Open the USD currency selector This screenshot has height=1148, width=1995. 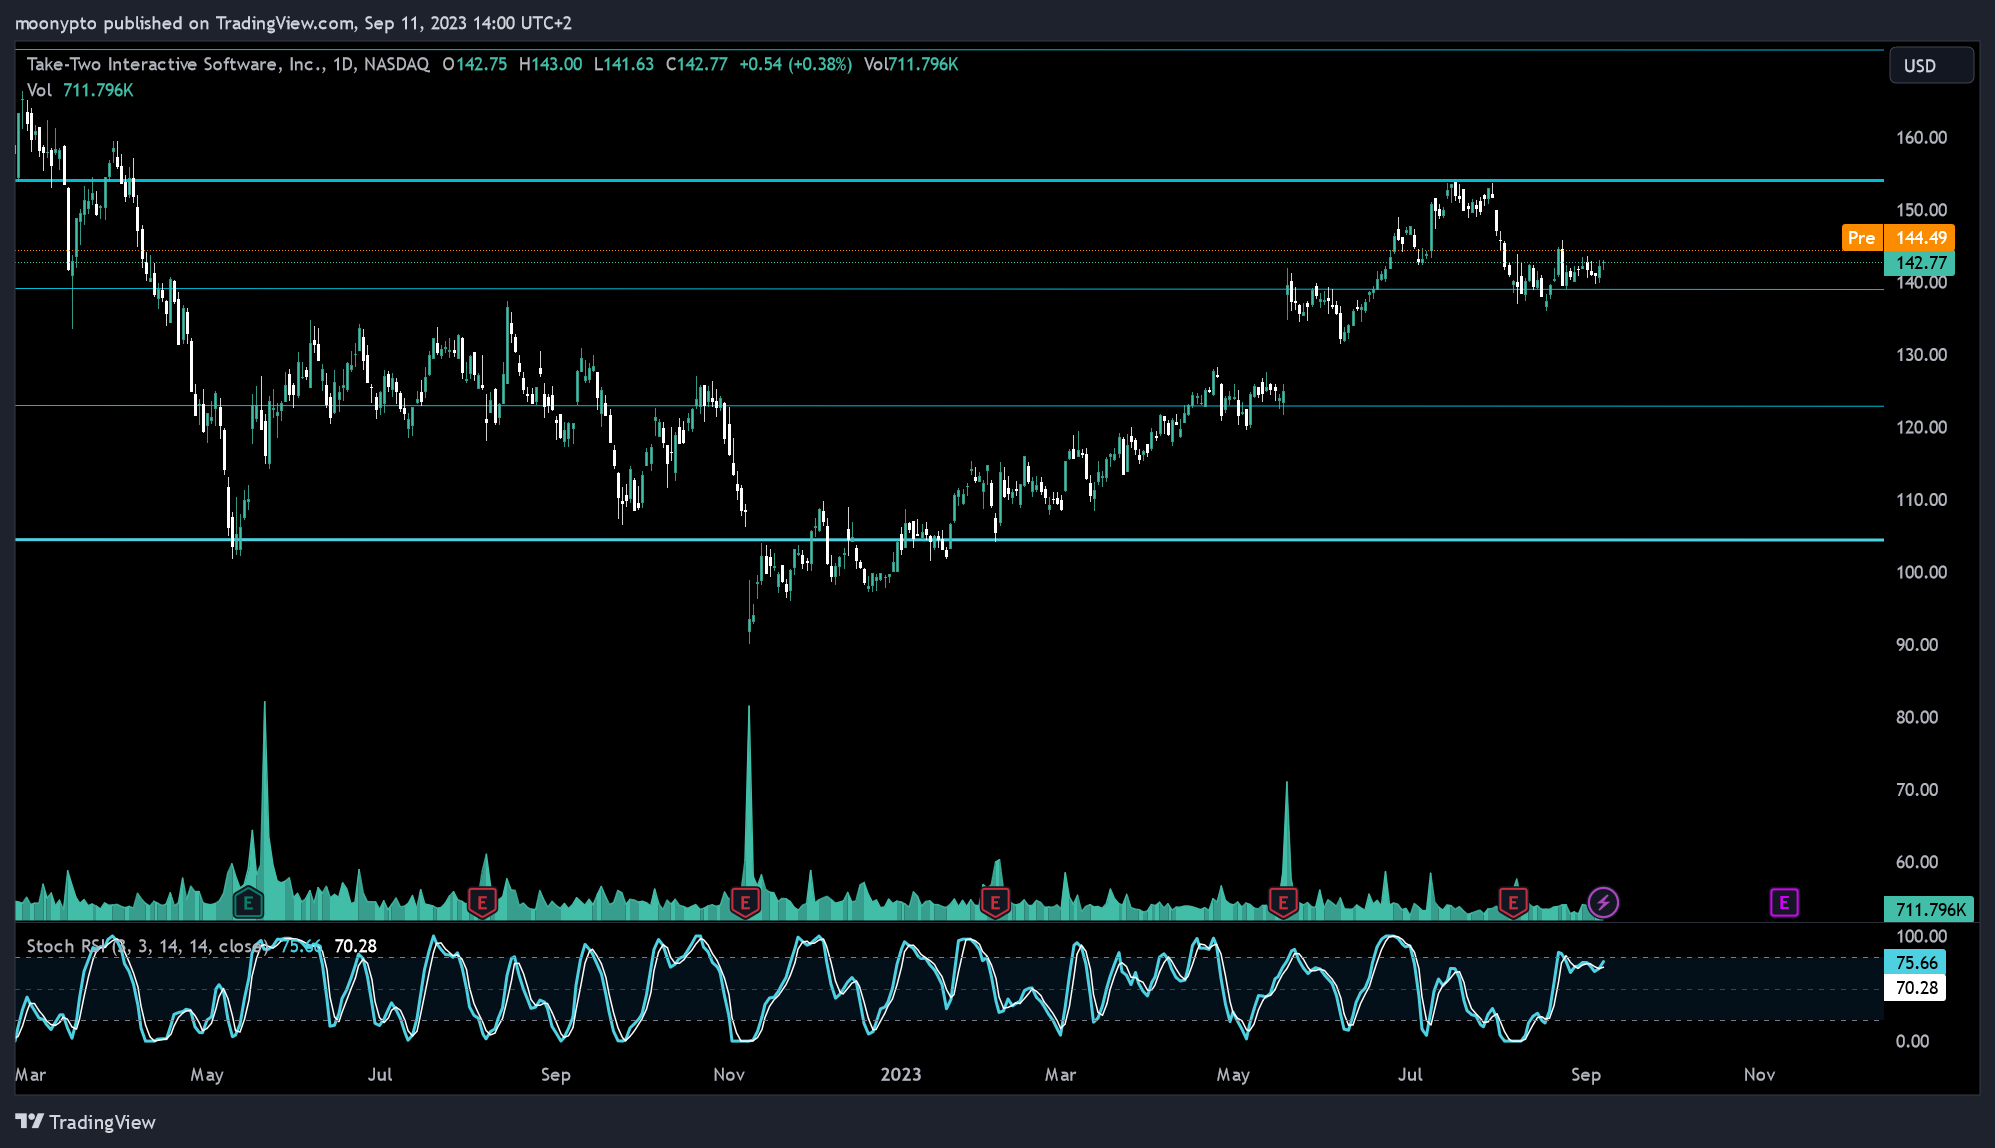[1931, 66]
